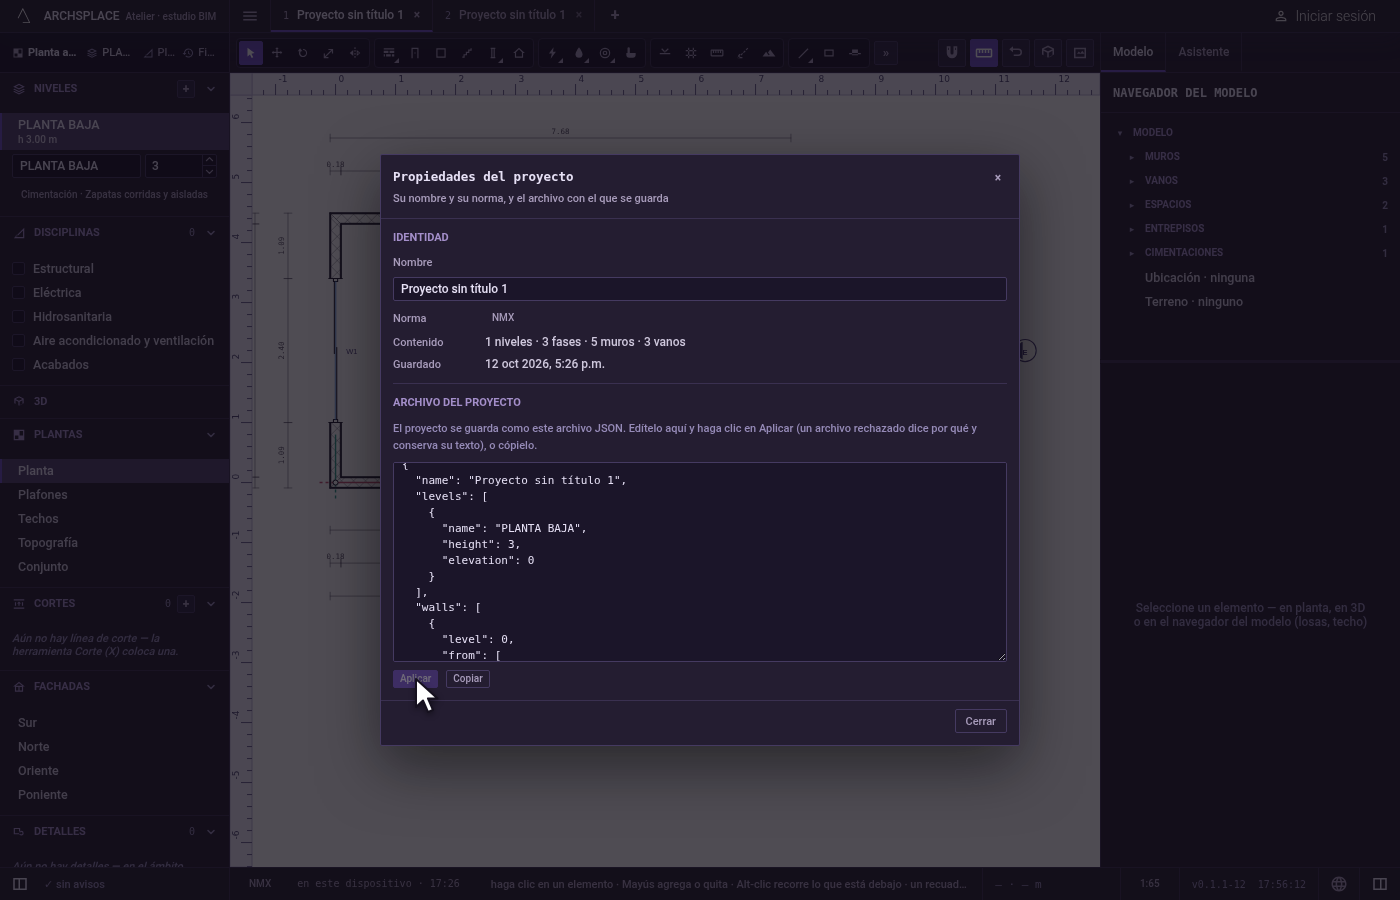The image size is (1400, 900).
Task: Add a new level in NIVELES
Action: tap(186, 89)
